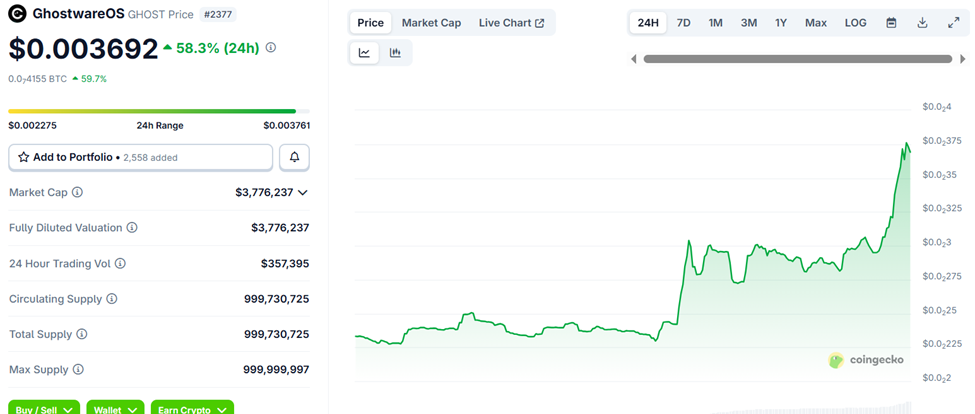This screenshot has height=414, width=975.
Task: Expand chart to fullscreen
Action: click(x=953, y=23)
